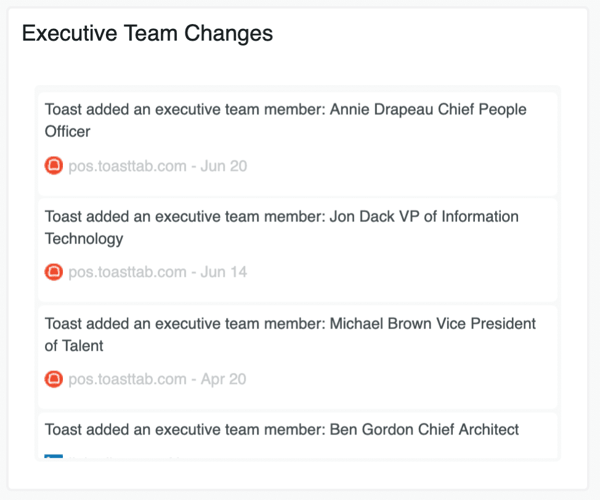Click "Annie Drapeau" name in first card
The width and height of the screenshot is (600, 500).
click(377, 110)
